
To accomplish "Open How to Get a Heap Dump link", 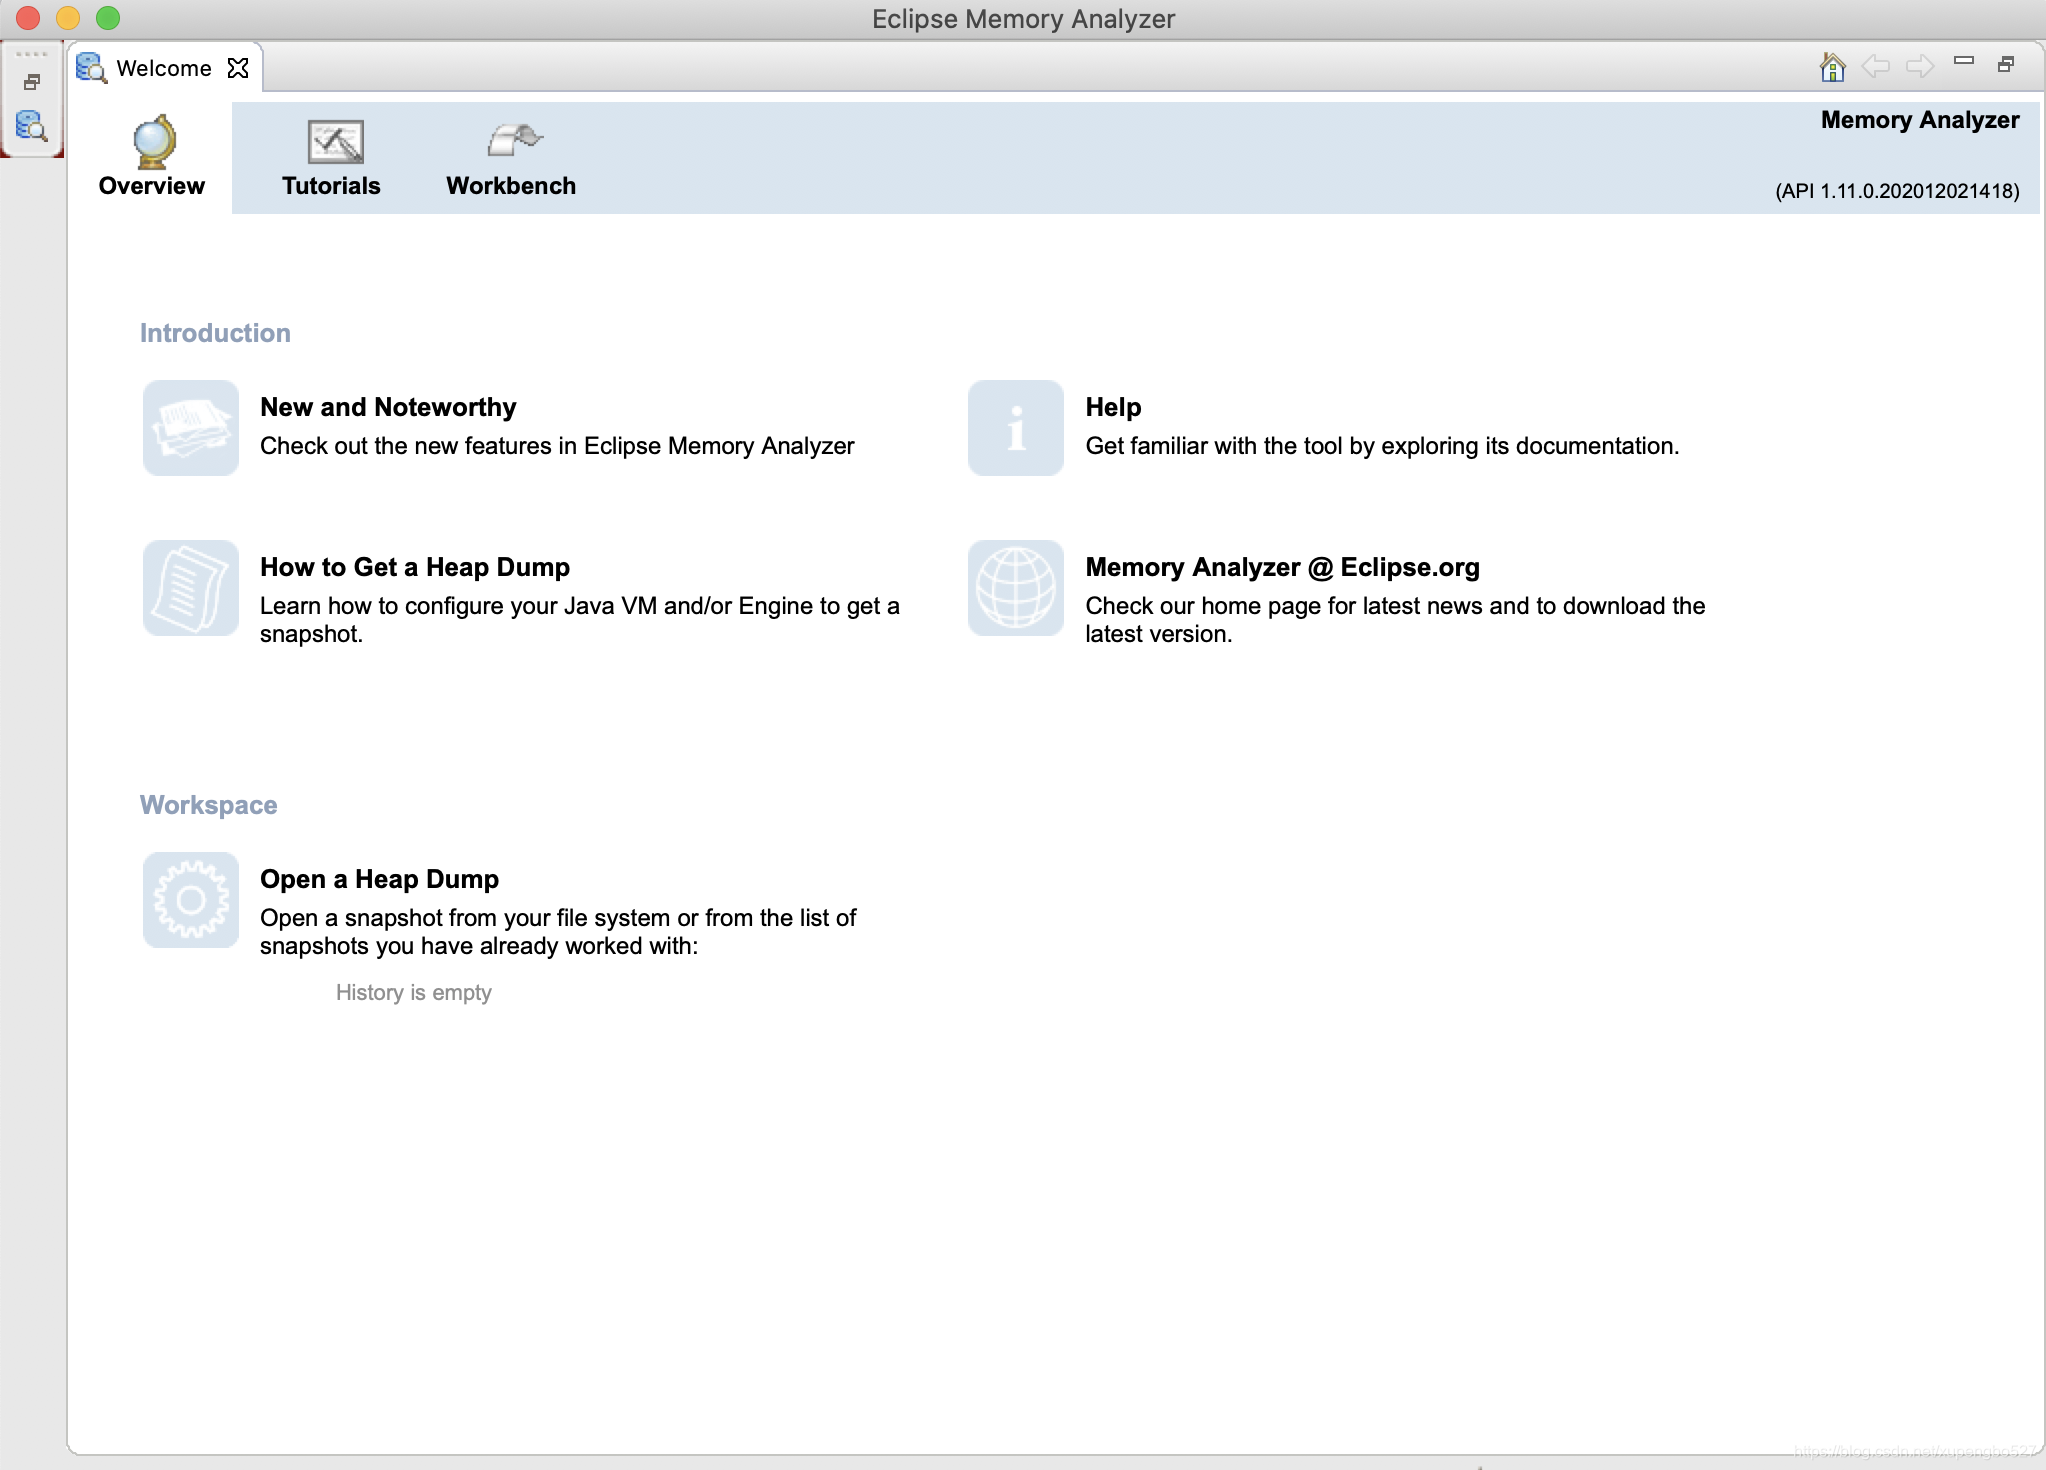I will click(x=415, y=567).
